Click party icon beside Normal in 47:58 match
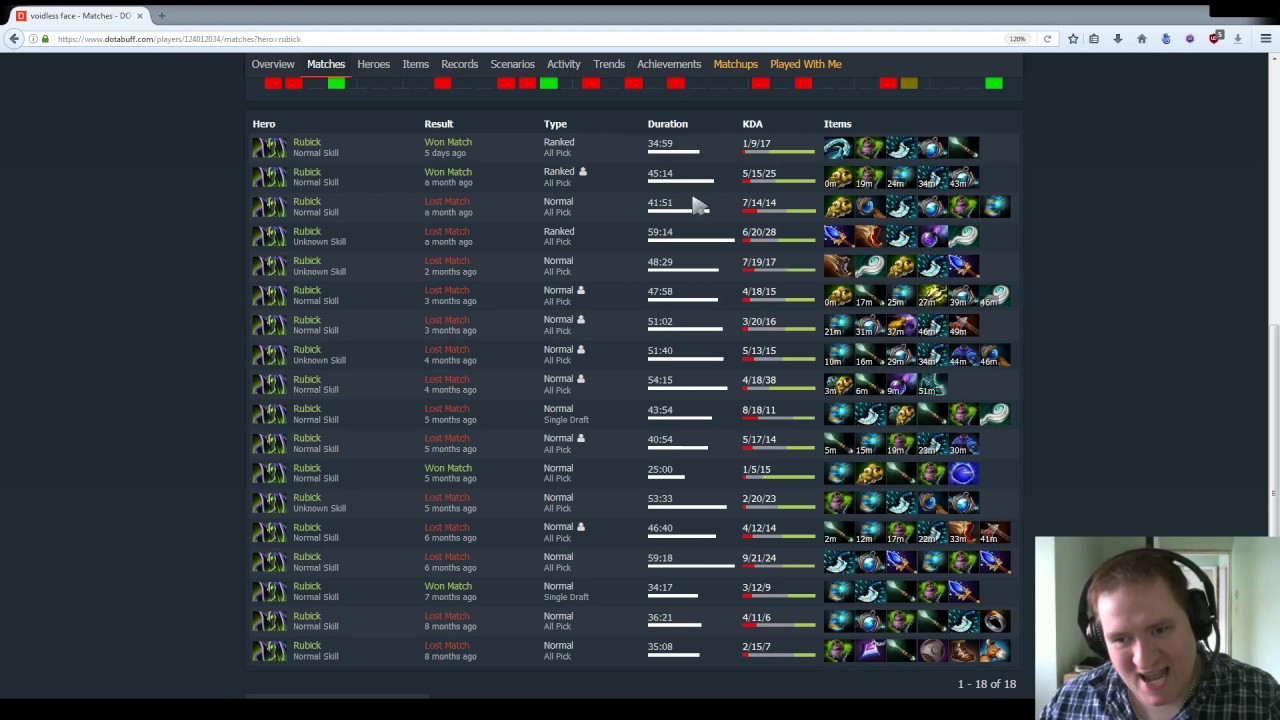The width and height of the screenshot is (1280, 720). [x=581, y=290]
